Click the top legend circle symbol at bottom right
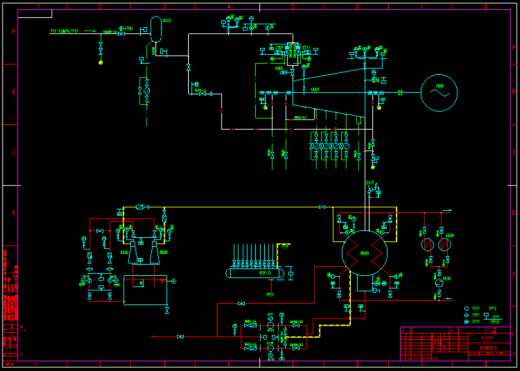Viewport: 520px width, 371px height. 466,309
